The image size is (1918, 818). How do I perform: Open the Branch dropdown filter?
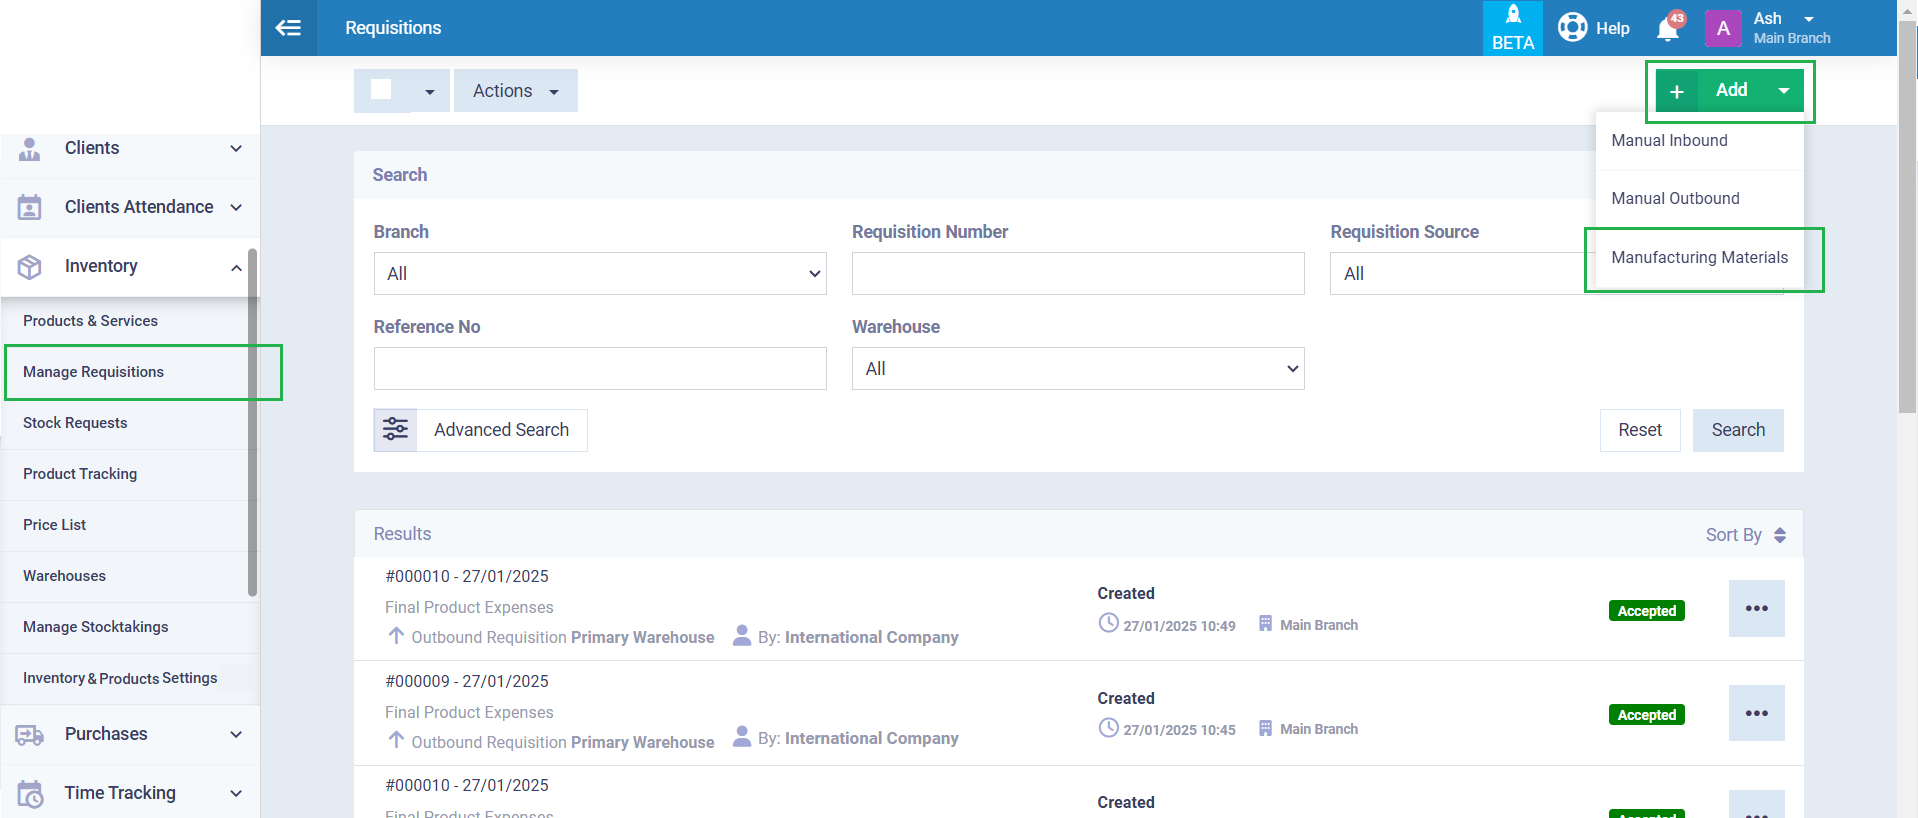click(x=599, y=274)
